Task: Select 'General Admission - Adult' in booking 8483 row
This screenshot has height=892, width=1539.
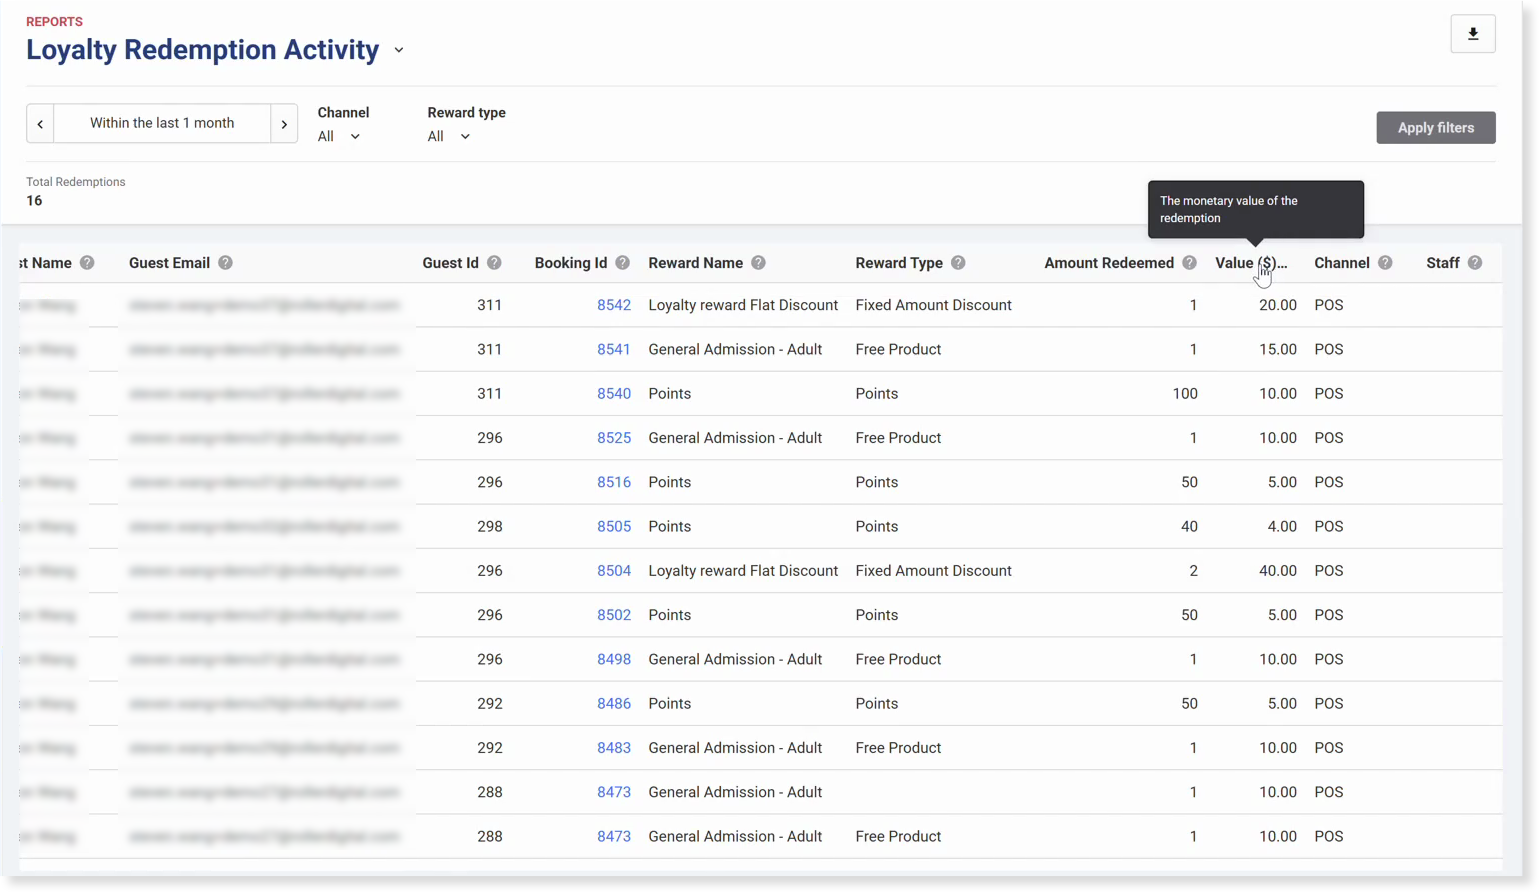Action: point(735,748)
